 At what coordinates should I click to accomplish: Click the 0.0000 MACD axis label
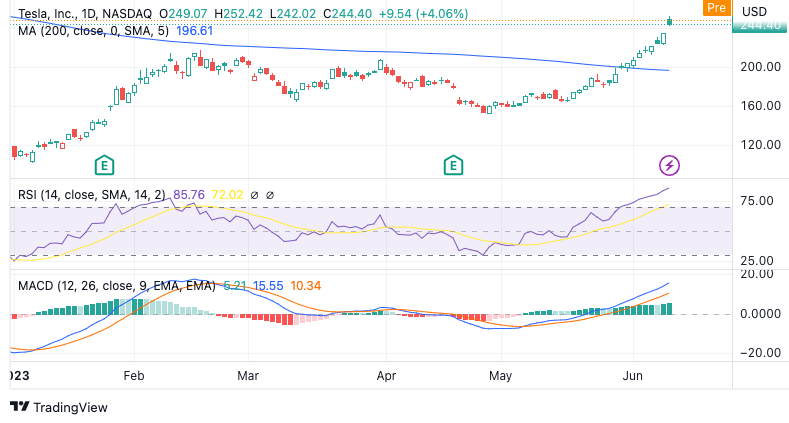(760, 314)
